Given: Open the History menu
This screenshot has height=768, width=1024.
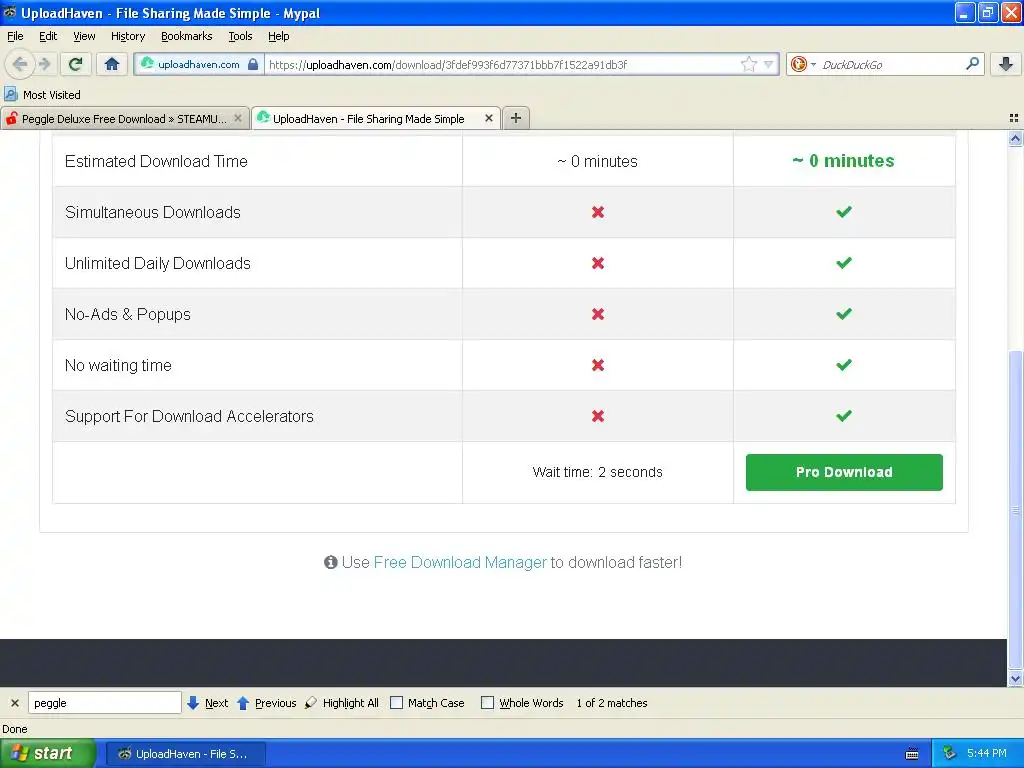Looking at the screenshot, I should coord(127,36).
